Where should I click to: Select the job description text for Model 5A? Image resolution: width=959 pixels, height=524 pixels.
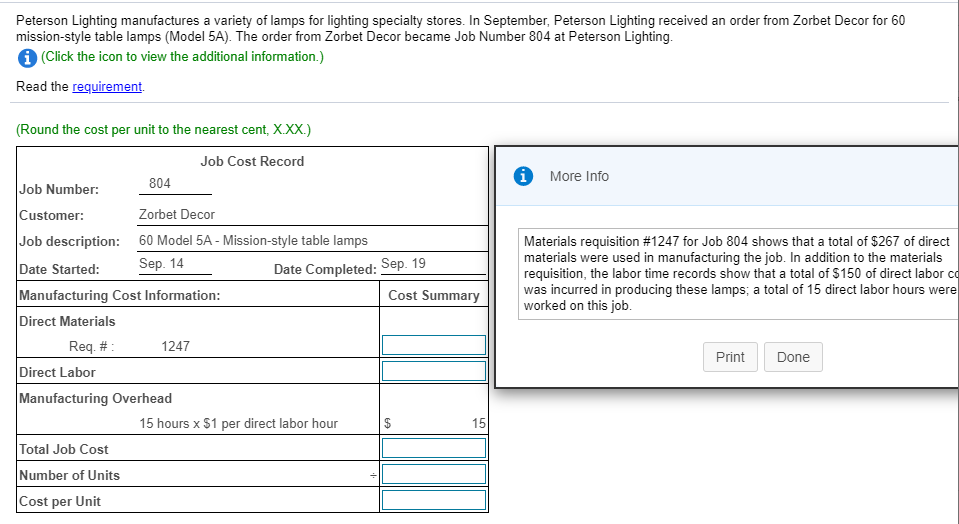pyautogui.click(x=253, y=240)
